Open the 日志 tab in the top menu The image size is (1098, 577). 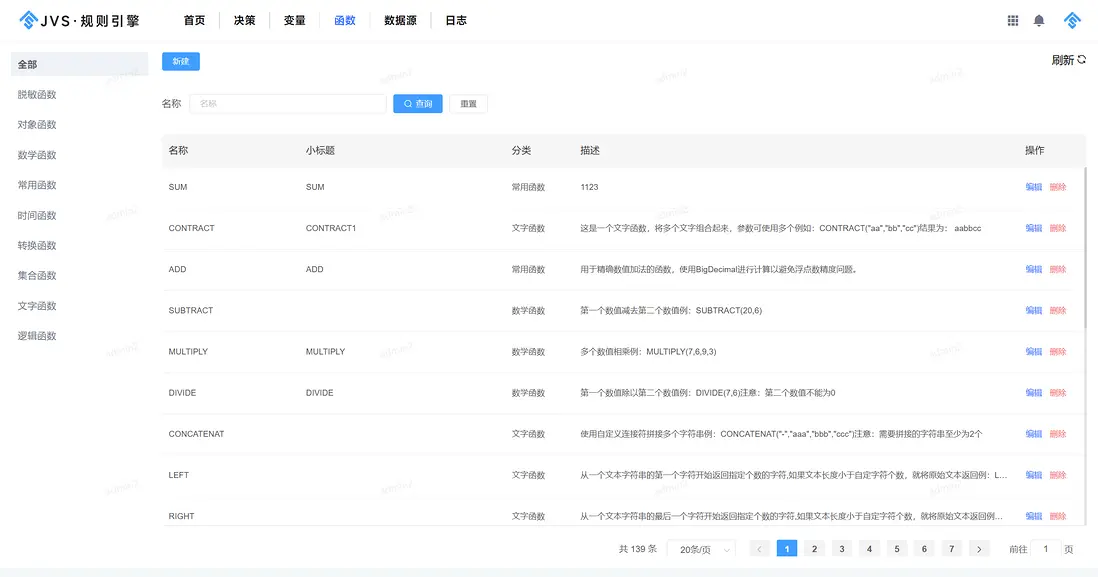(x=458, y=19)
